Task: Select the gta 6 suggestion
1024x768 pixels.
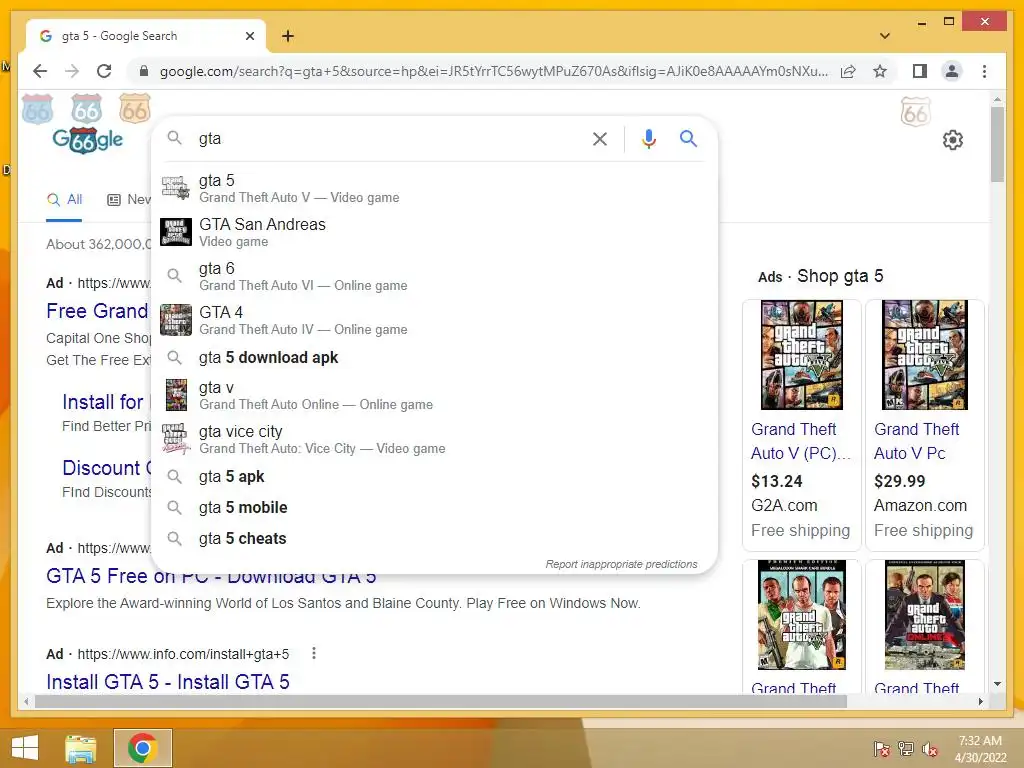Action: [x=434, y=276]
